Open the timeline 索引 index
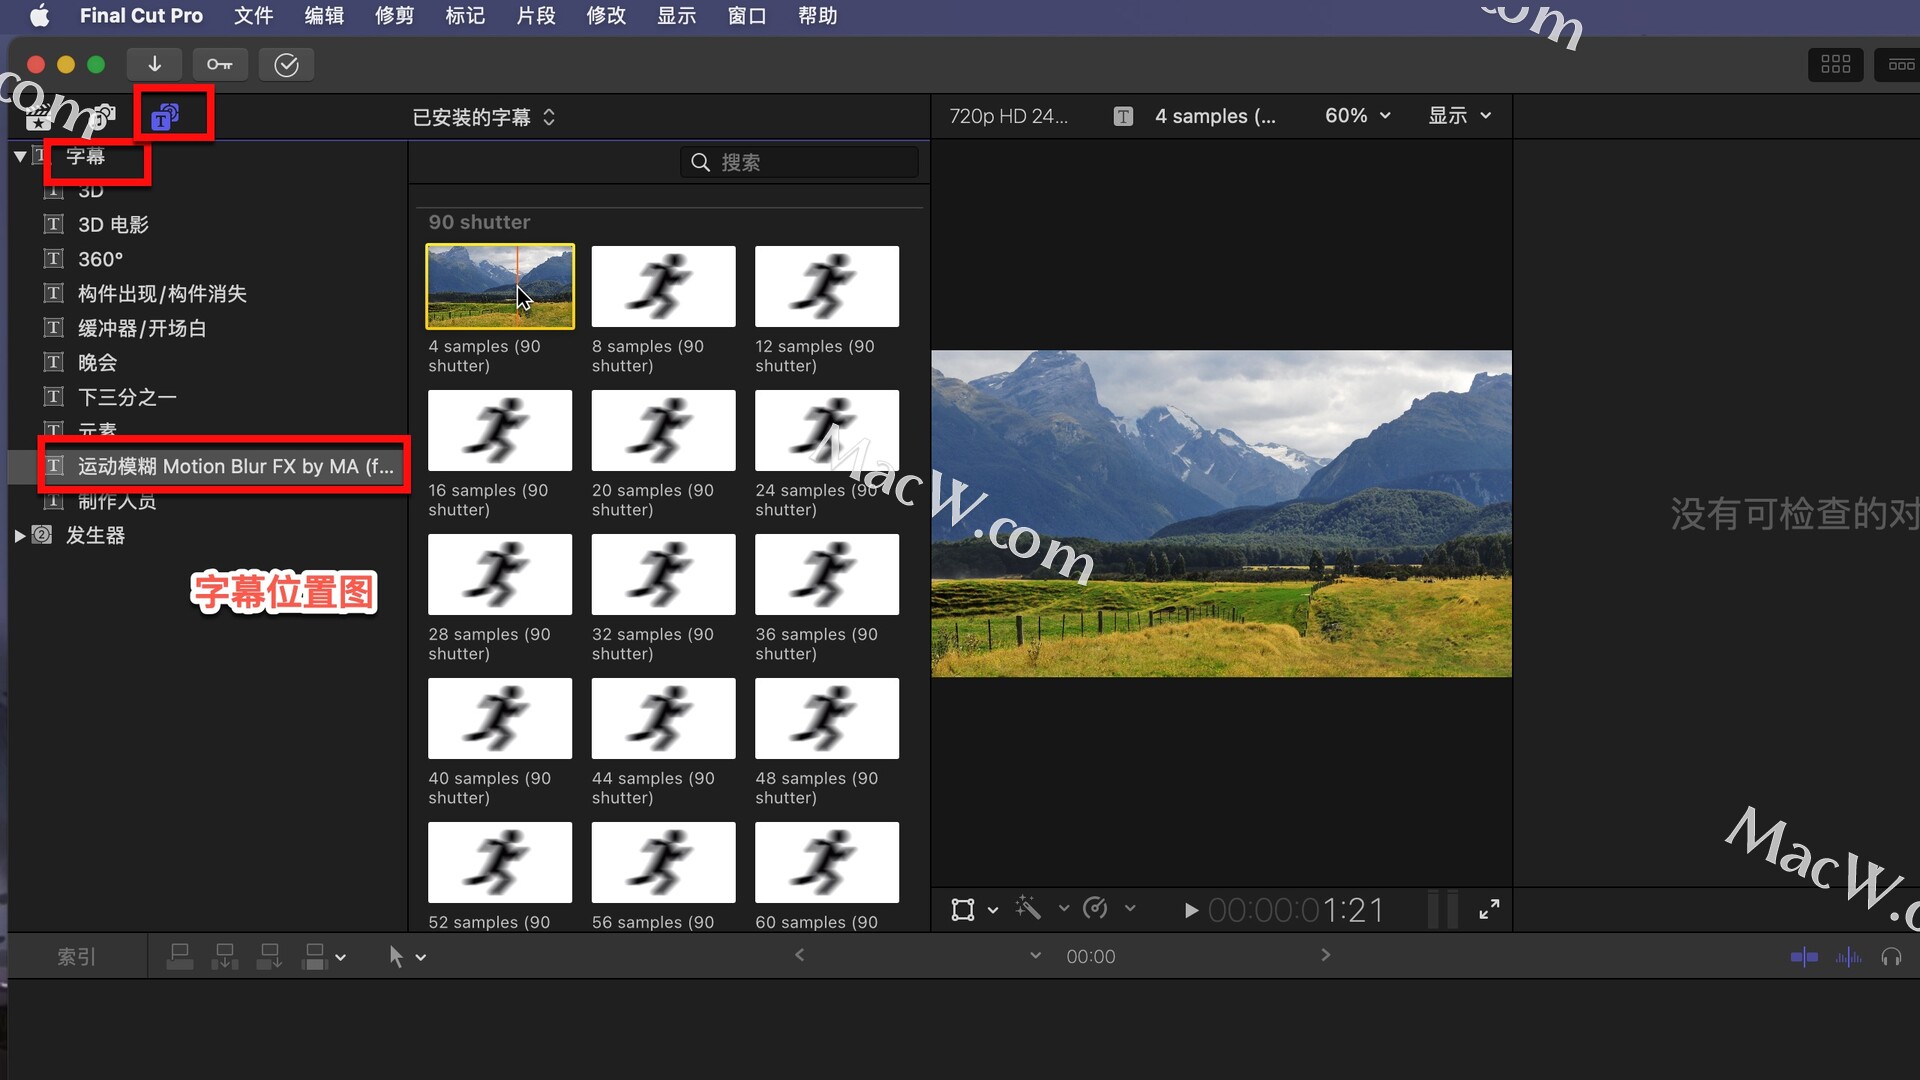 (x=76, y=957)
